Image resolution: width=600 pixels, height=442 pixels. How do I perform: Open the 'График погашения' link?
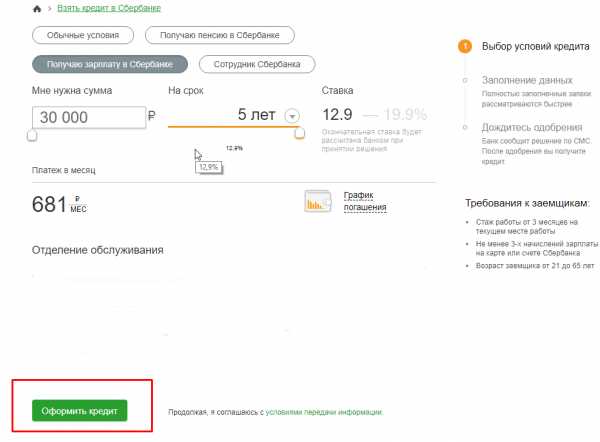(364, 201)
